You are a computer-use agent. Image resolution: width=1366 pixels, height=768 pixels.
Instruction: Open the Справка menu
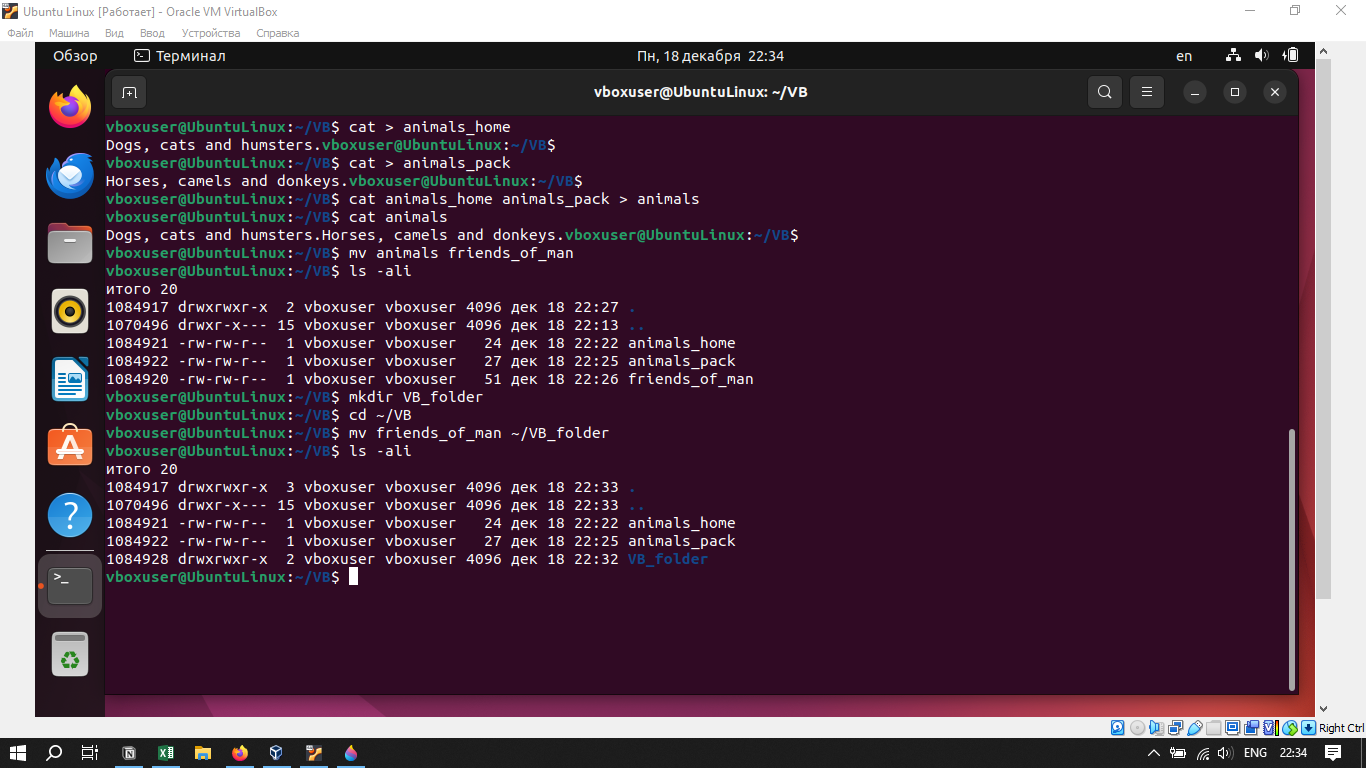coord(278,33)
